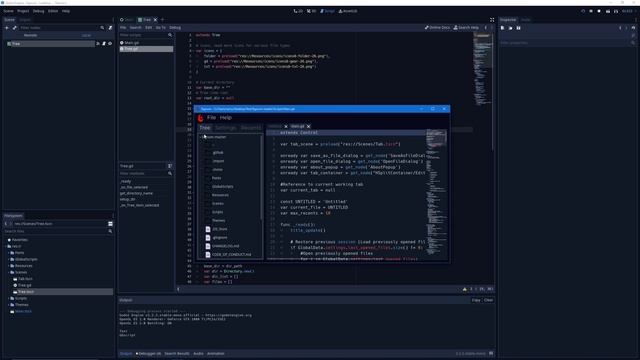
Task: Open the AssetLib workspace
Action: point(348,11)
